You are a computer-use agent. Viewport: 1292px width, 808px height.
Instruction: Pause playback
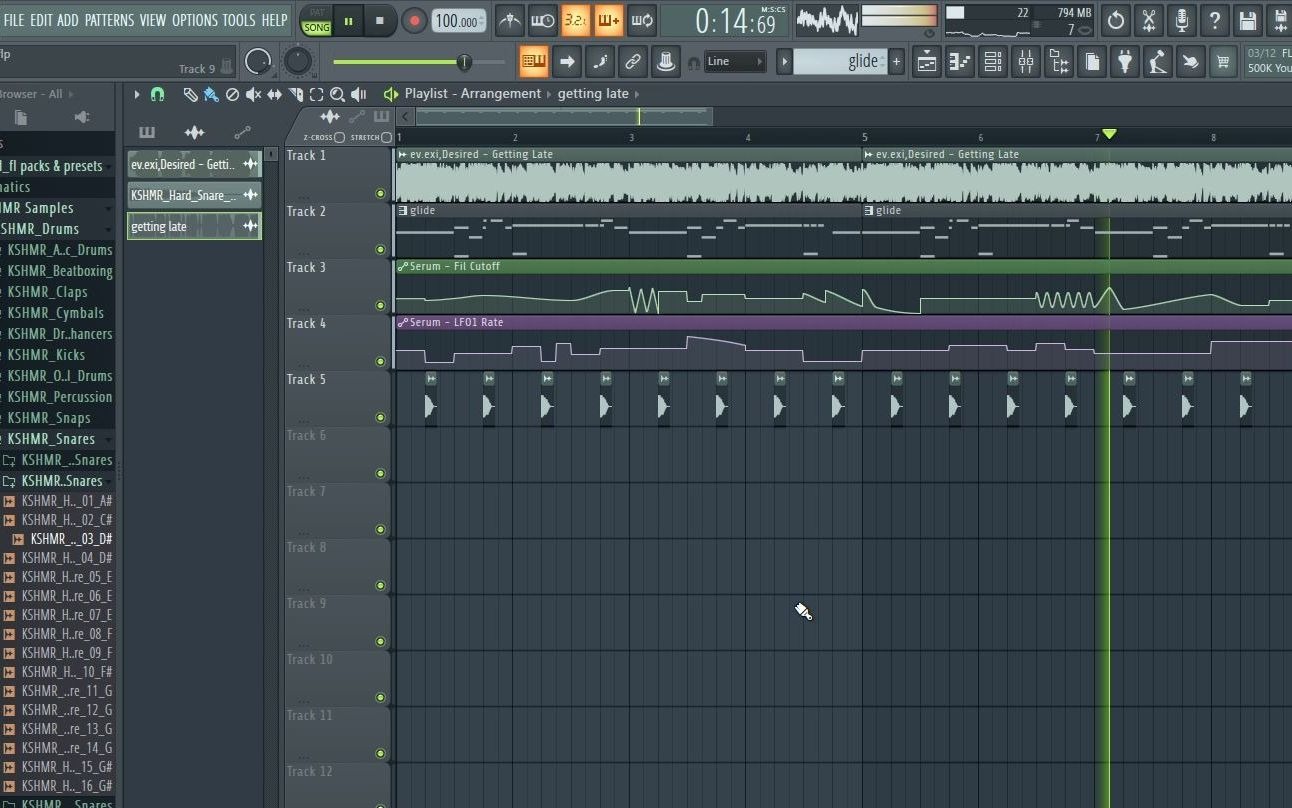click(x=348, y=20)
